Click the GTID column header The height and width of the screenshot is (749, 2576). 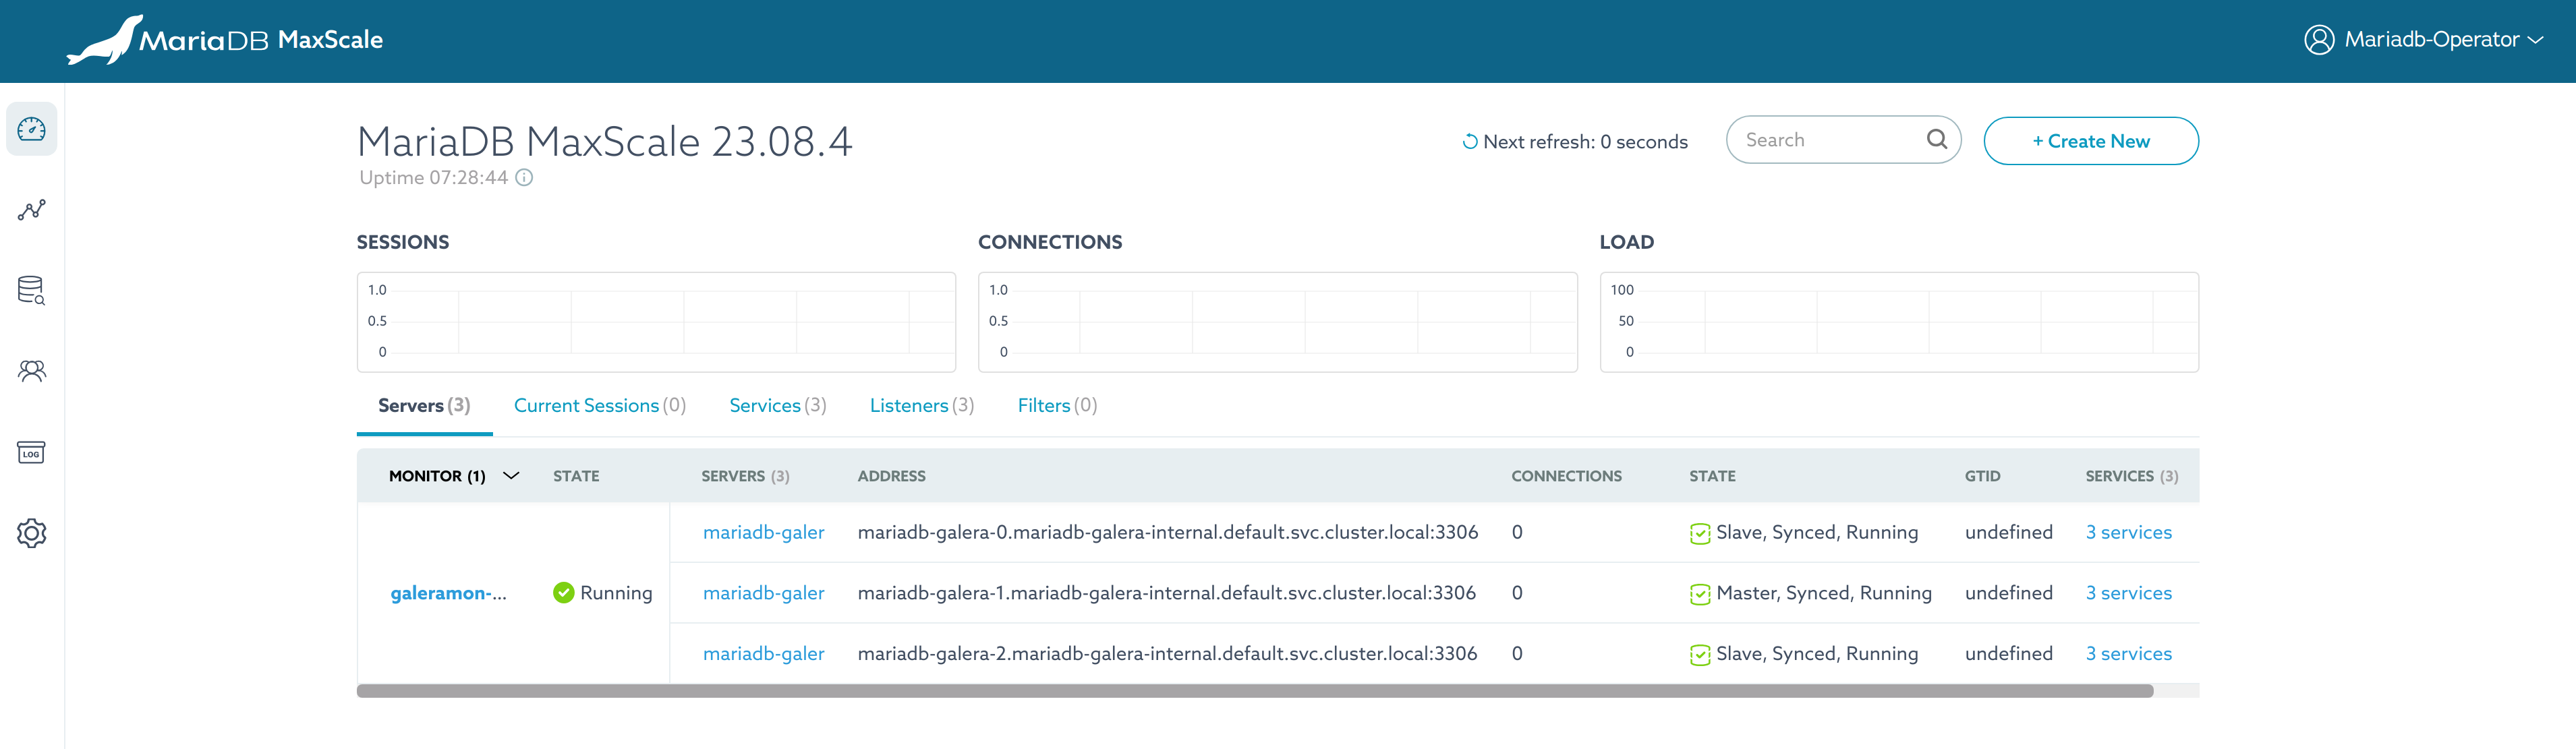coord(1982,476)
